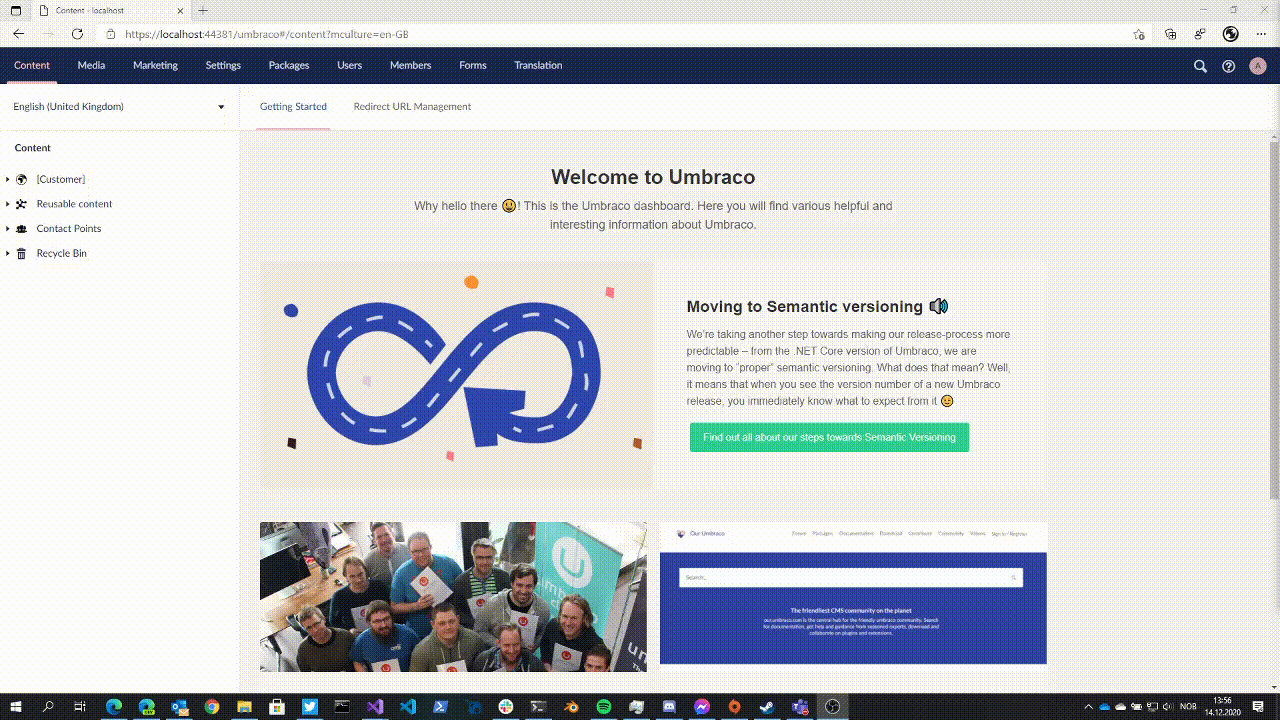Screen dimensions: 1280x720
Task: Launch Visual Studio Code from the taskbar
Action: tap(408, 707)
